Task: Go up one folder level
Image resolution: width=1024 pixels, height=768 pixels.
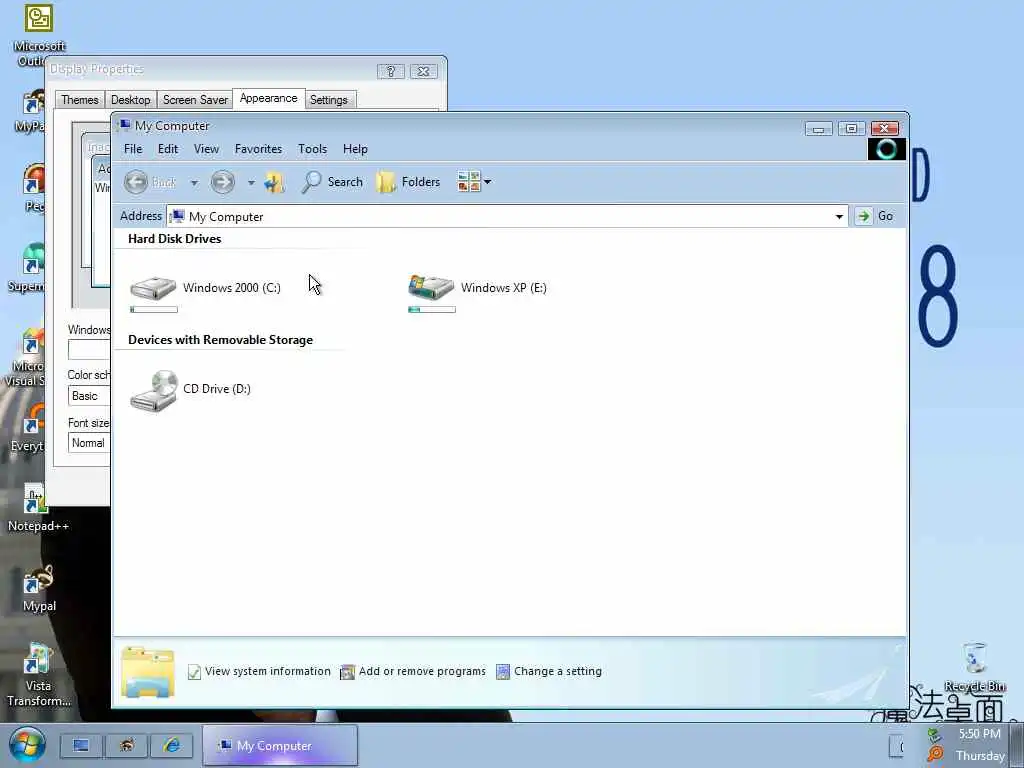Action: coord(275,182)
